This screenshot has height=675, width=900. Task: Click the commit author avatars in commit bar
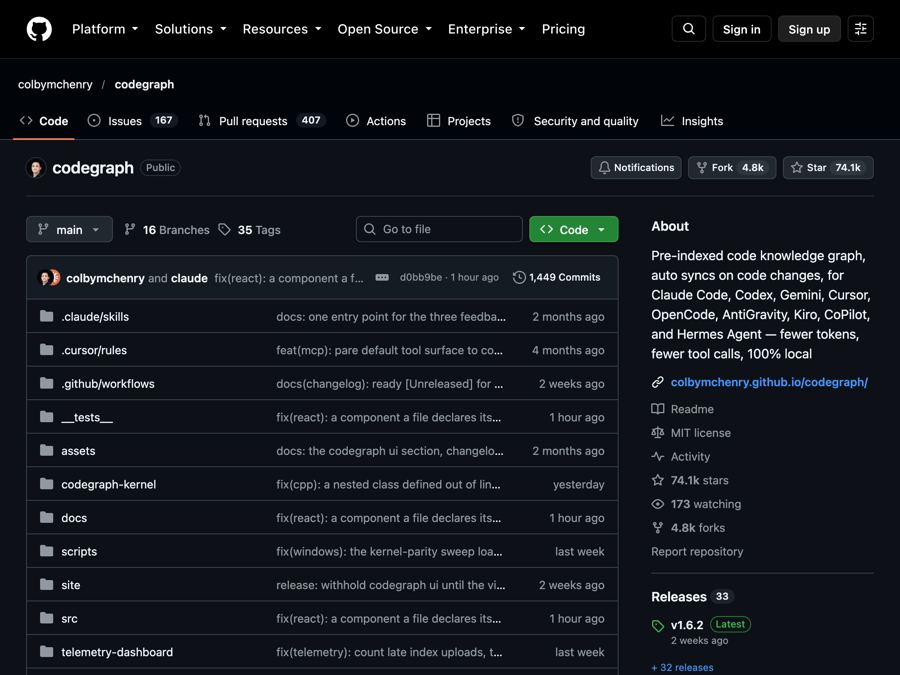(49, 278)
